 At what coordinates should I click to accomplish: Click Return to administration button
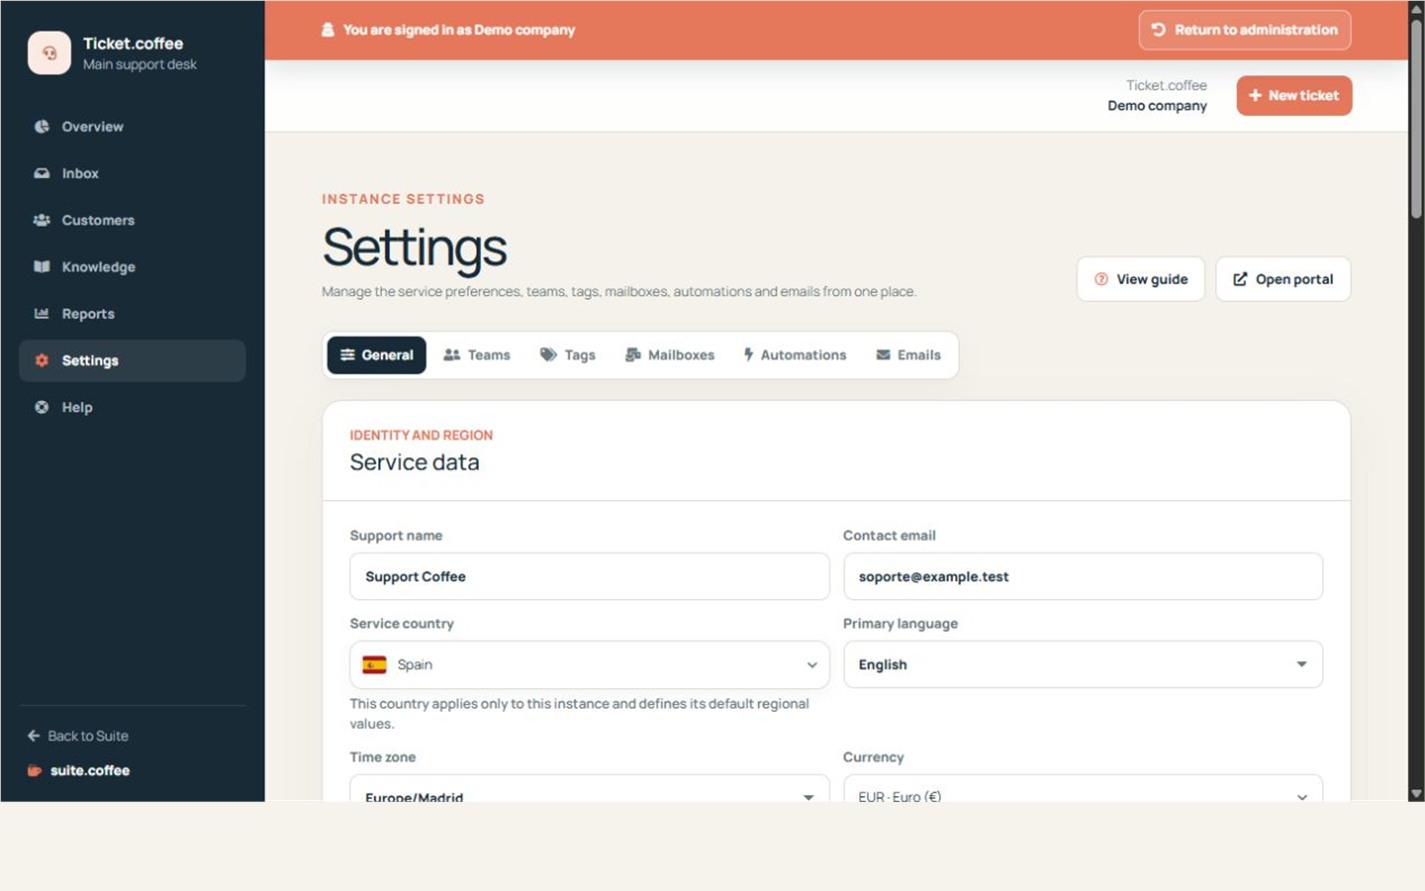1244,30
